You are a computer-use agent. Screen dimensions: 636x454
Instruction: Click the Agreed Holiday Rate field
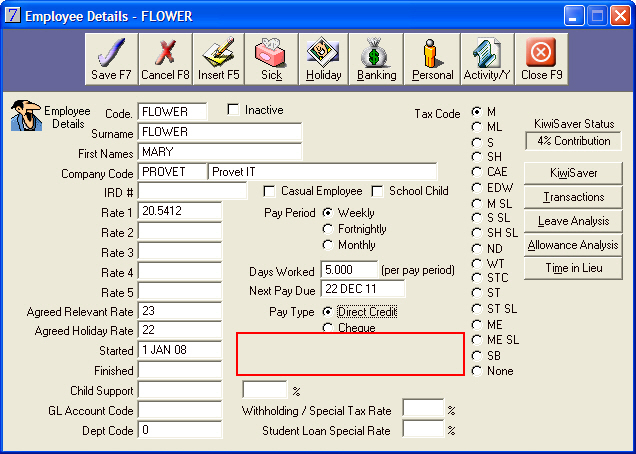coord(180,329)
